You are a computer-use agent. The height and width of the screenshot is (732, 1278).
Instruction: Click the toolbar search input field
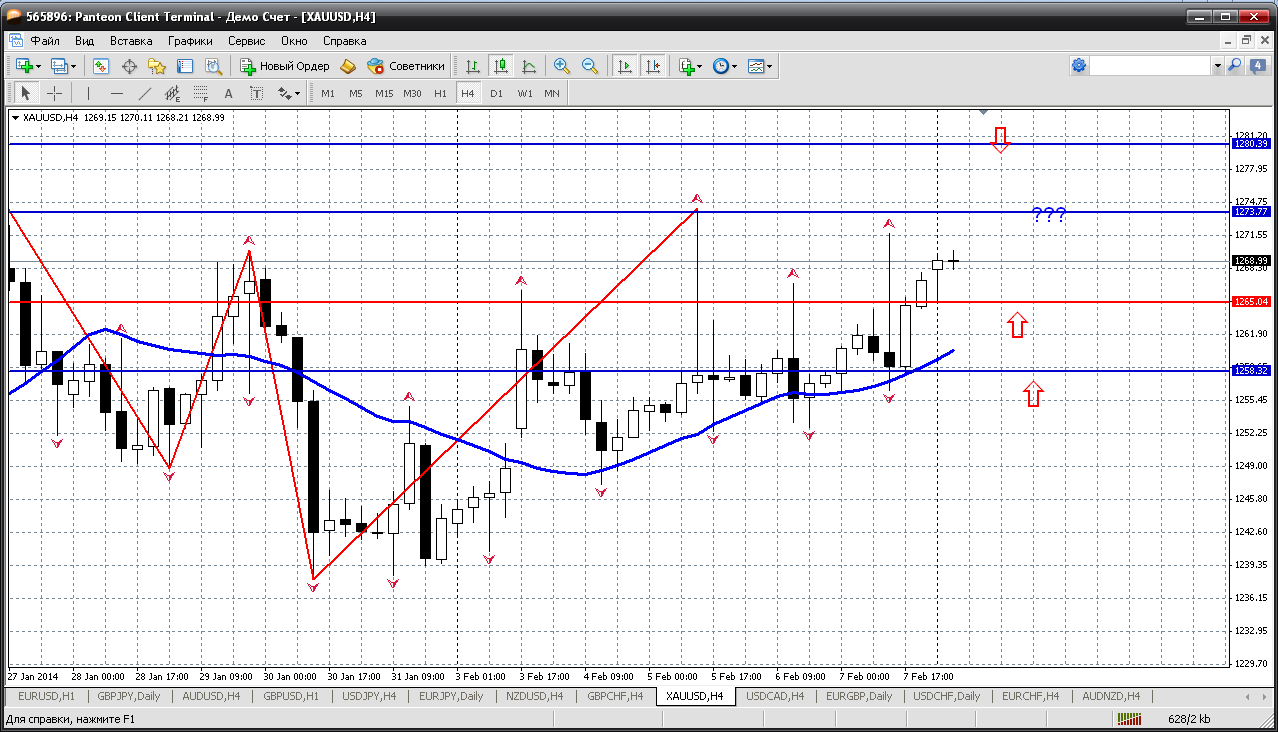click(x=1150, y=65)
